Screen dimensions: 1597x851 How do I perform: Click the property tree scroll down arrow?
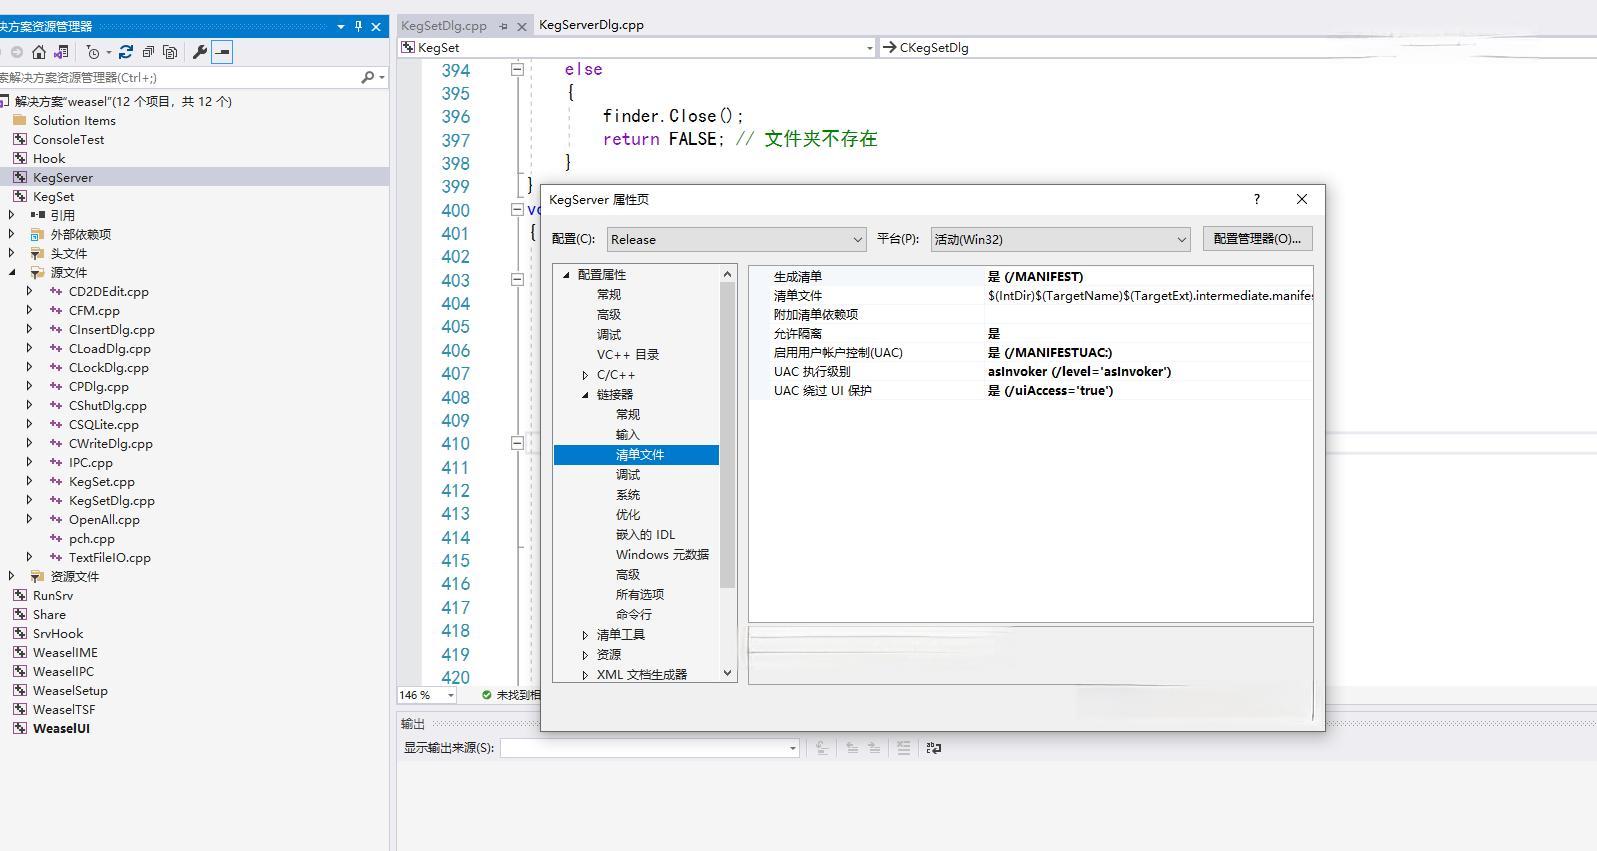(x=727, y=673)
